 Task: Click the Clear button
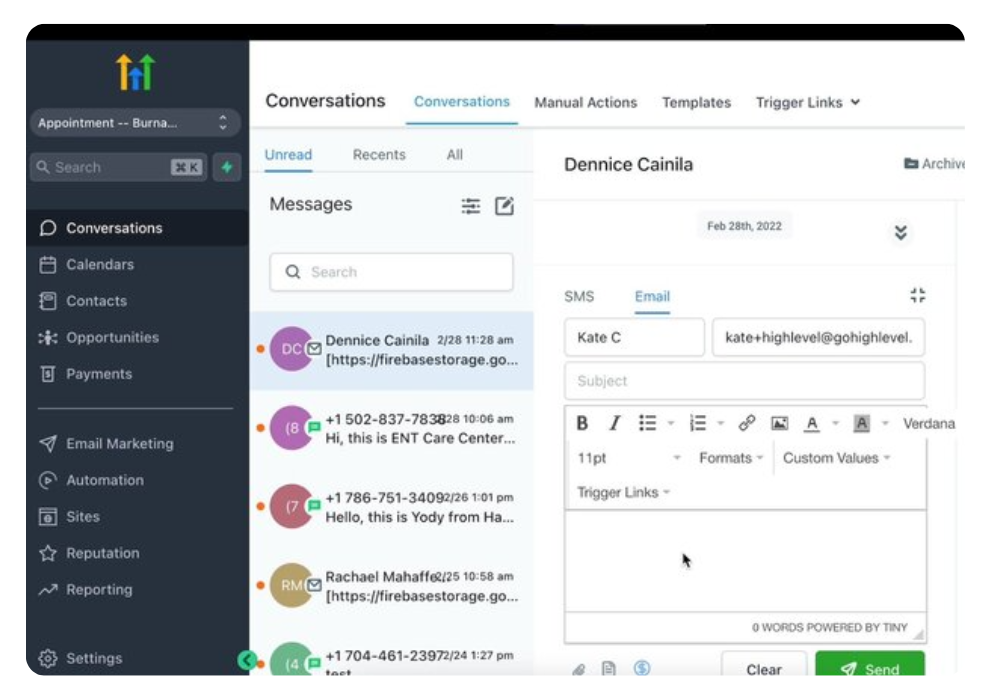pyautogui.click(x=764, y=669)
